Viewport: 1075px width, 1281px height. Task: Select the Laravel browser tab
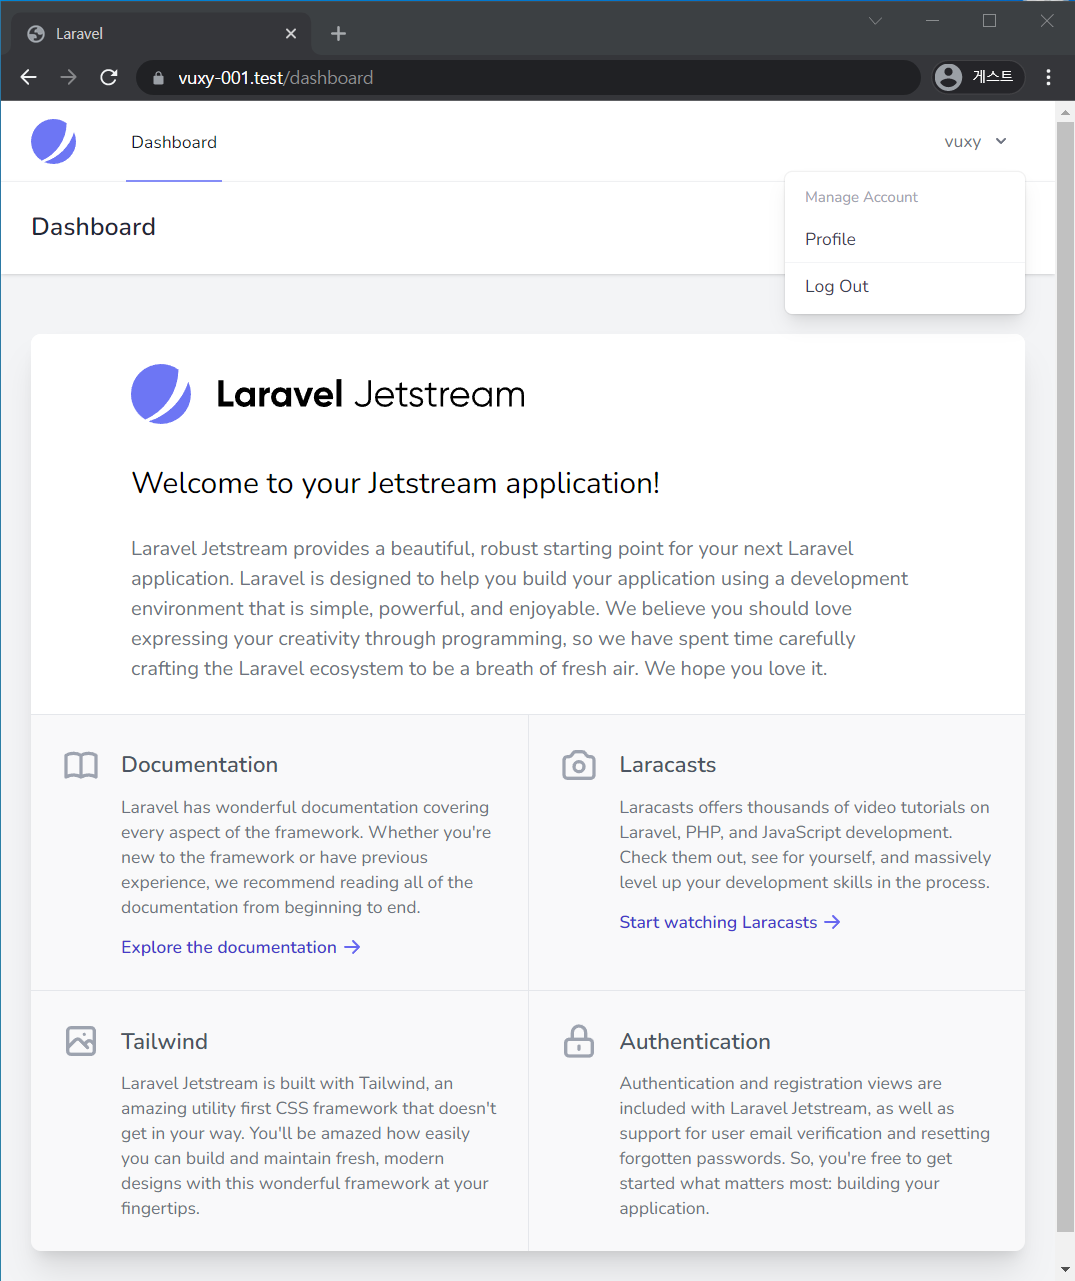point(160,34)
